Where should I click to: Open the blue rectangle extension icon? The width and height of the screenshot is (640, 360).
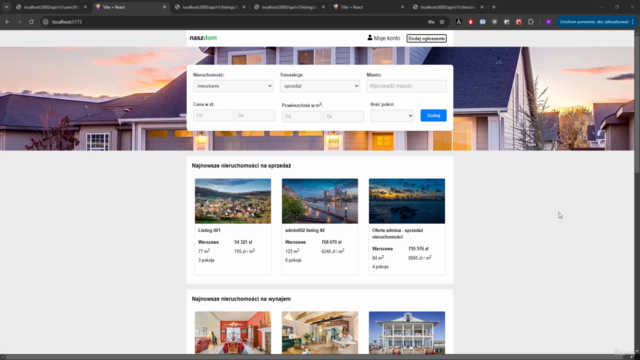tap(482, 22)
